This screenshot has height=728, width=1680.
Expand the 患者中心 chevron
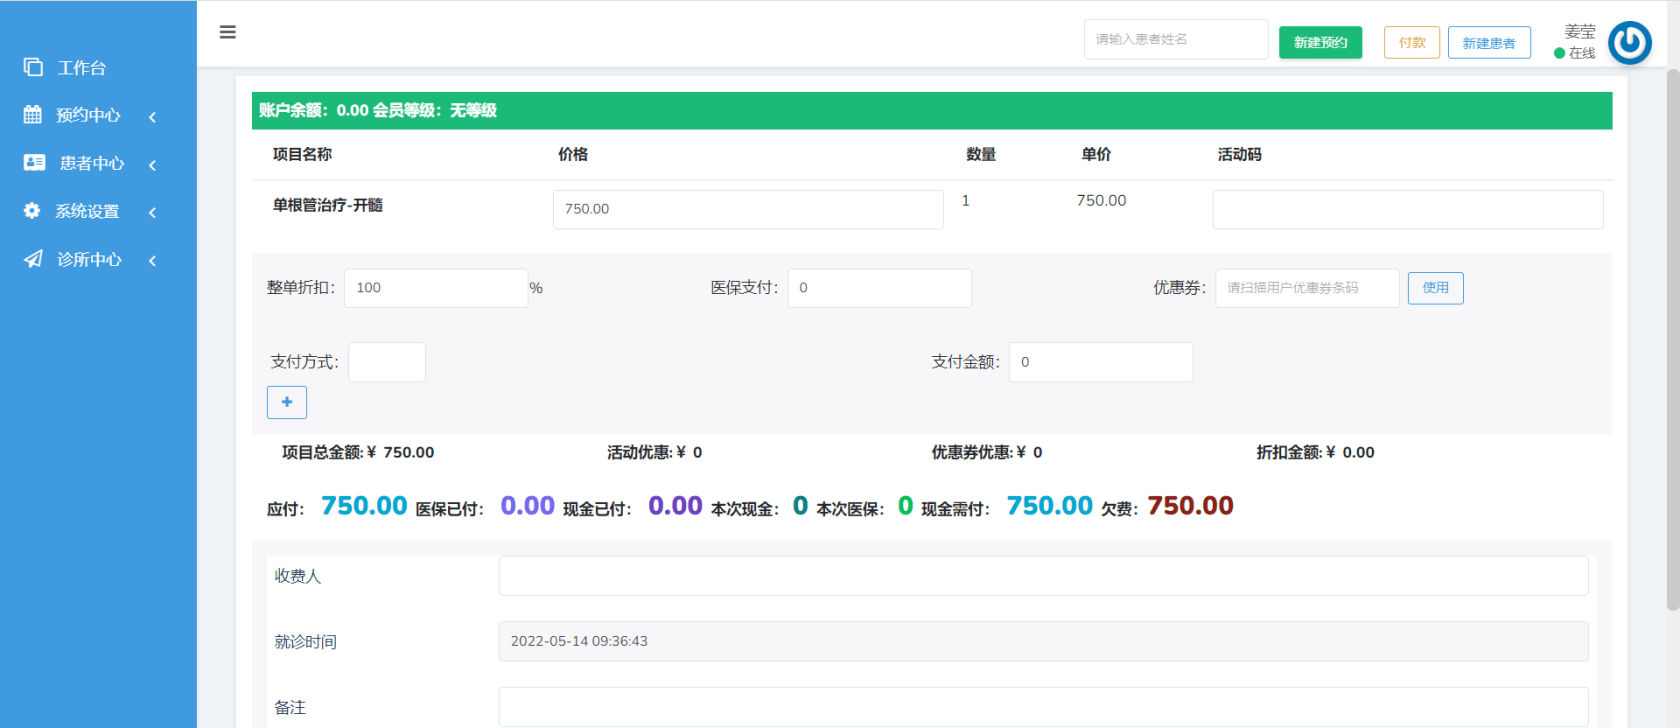[x=152, y=165]
